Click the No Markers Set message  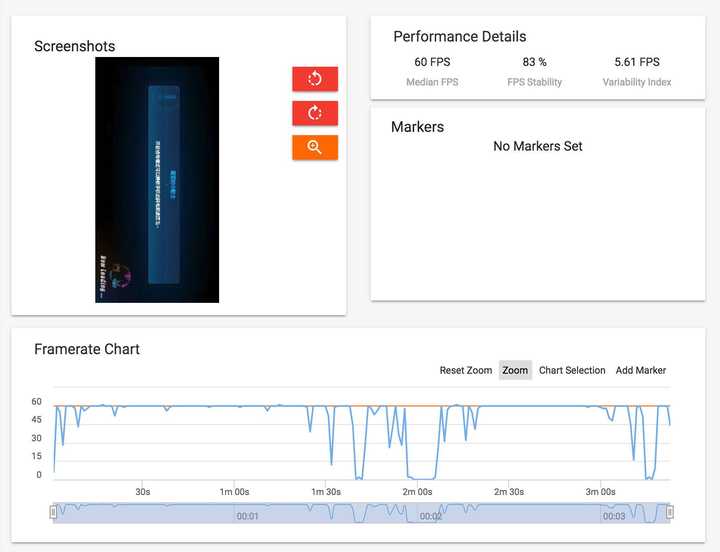click(538, 146)
